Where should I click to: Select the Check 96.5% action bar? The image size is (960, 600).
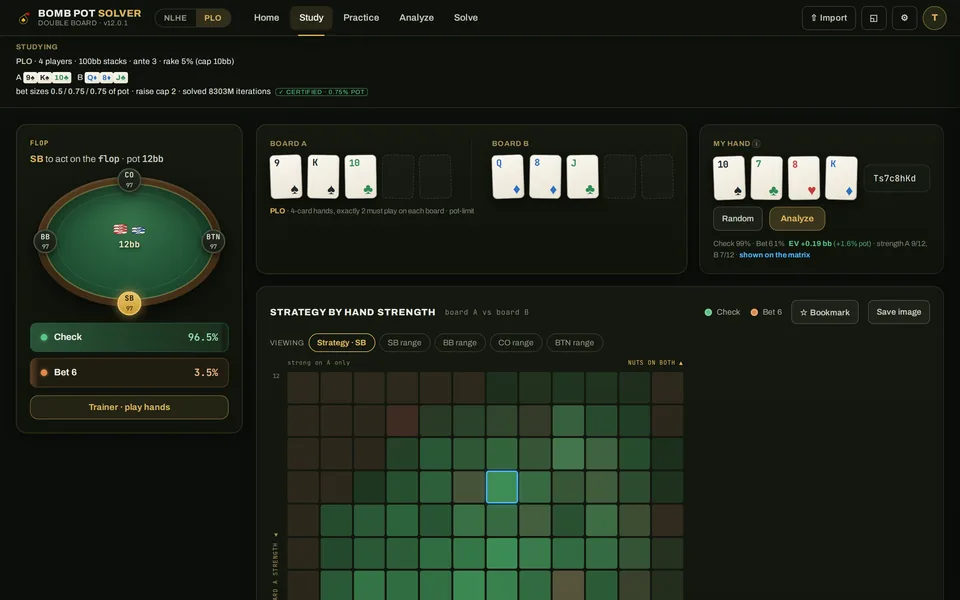129,337
